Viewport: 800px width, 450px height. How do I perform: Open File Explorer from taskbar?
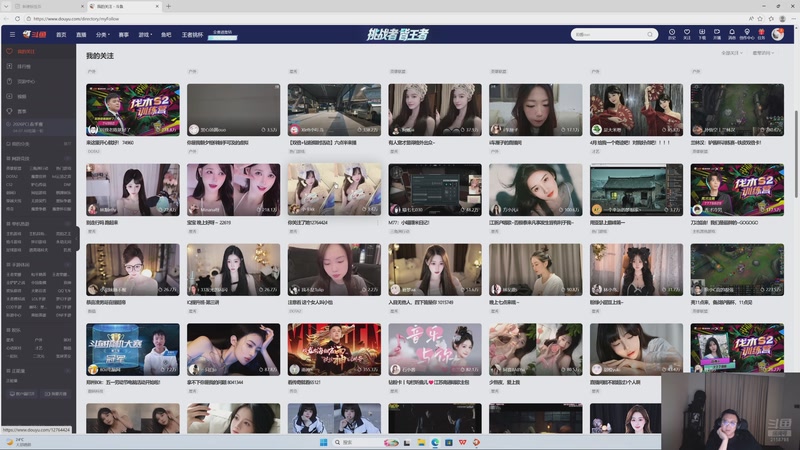coord(421,442)
